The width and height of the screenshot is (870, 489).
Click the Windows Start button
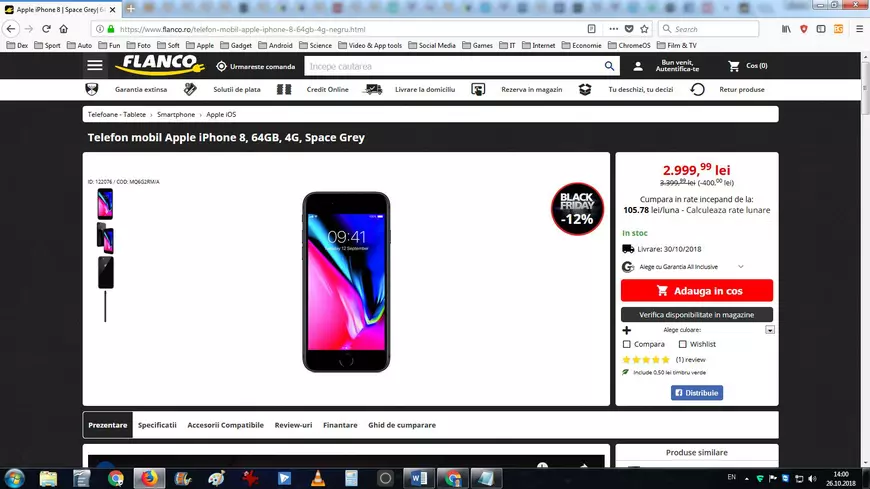point(14,478)
